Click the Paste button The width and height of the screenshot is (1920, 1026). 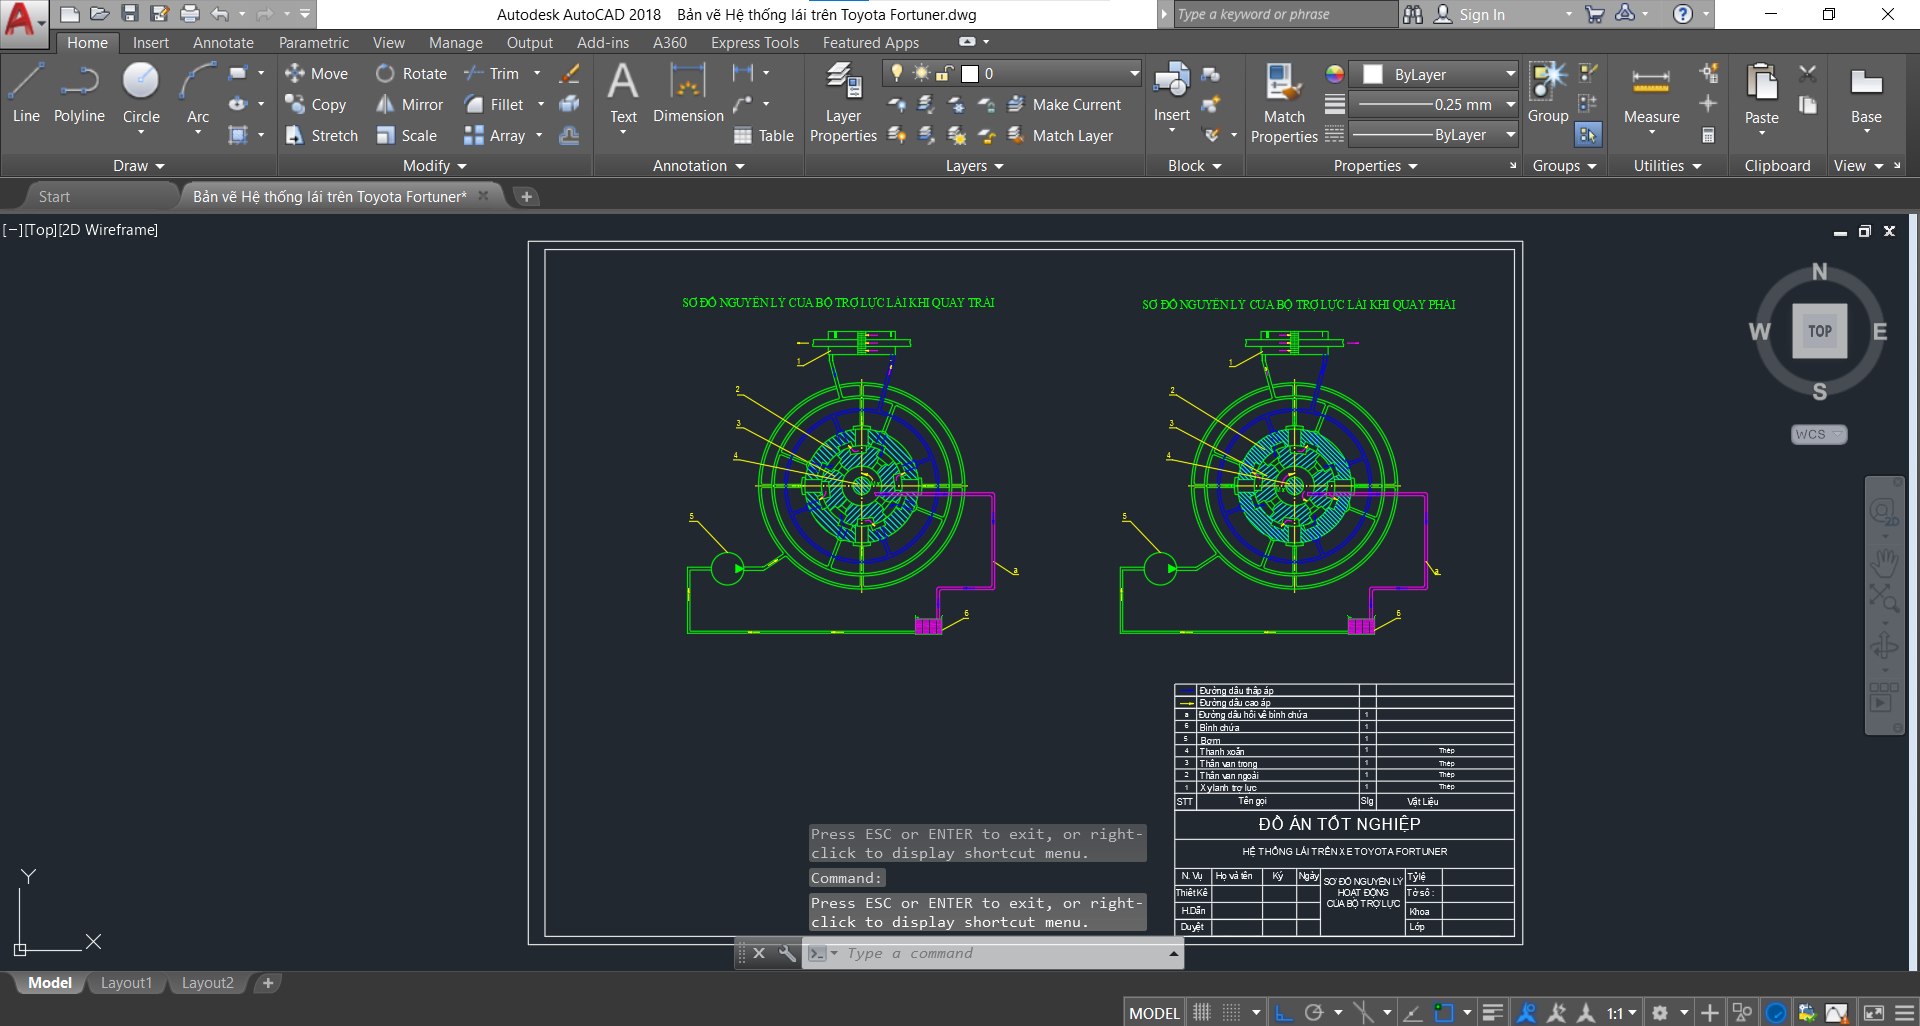click(x=1761, y=95)
